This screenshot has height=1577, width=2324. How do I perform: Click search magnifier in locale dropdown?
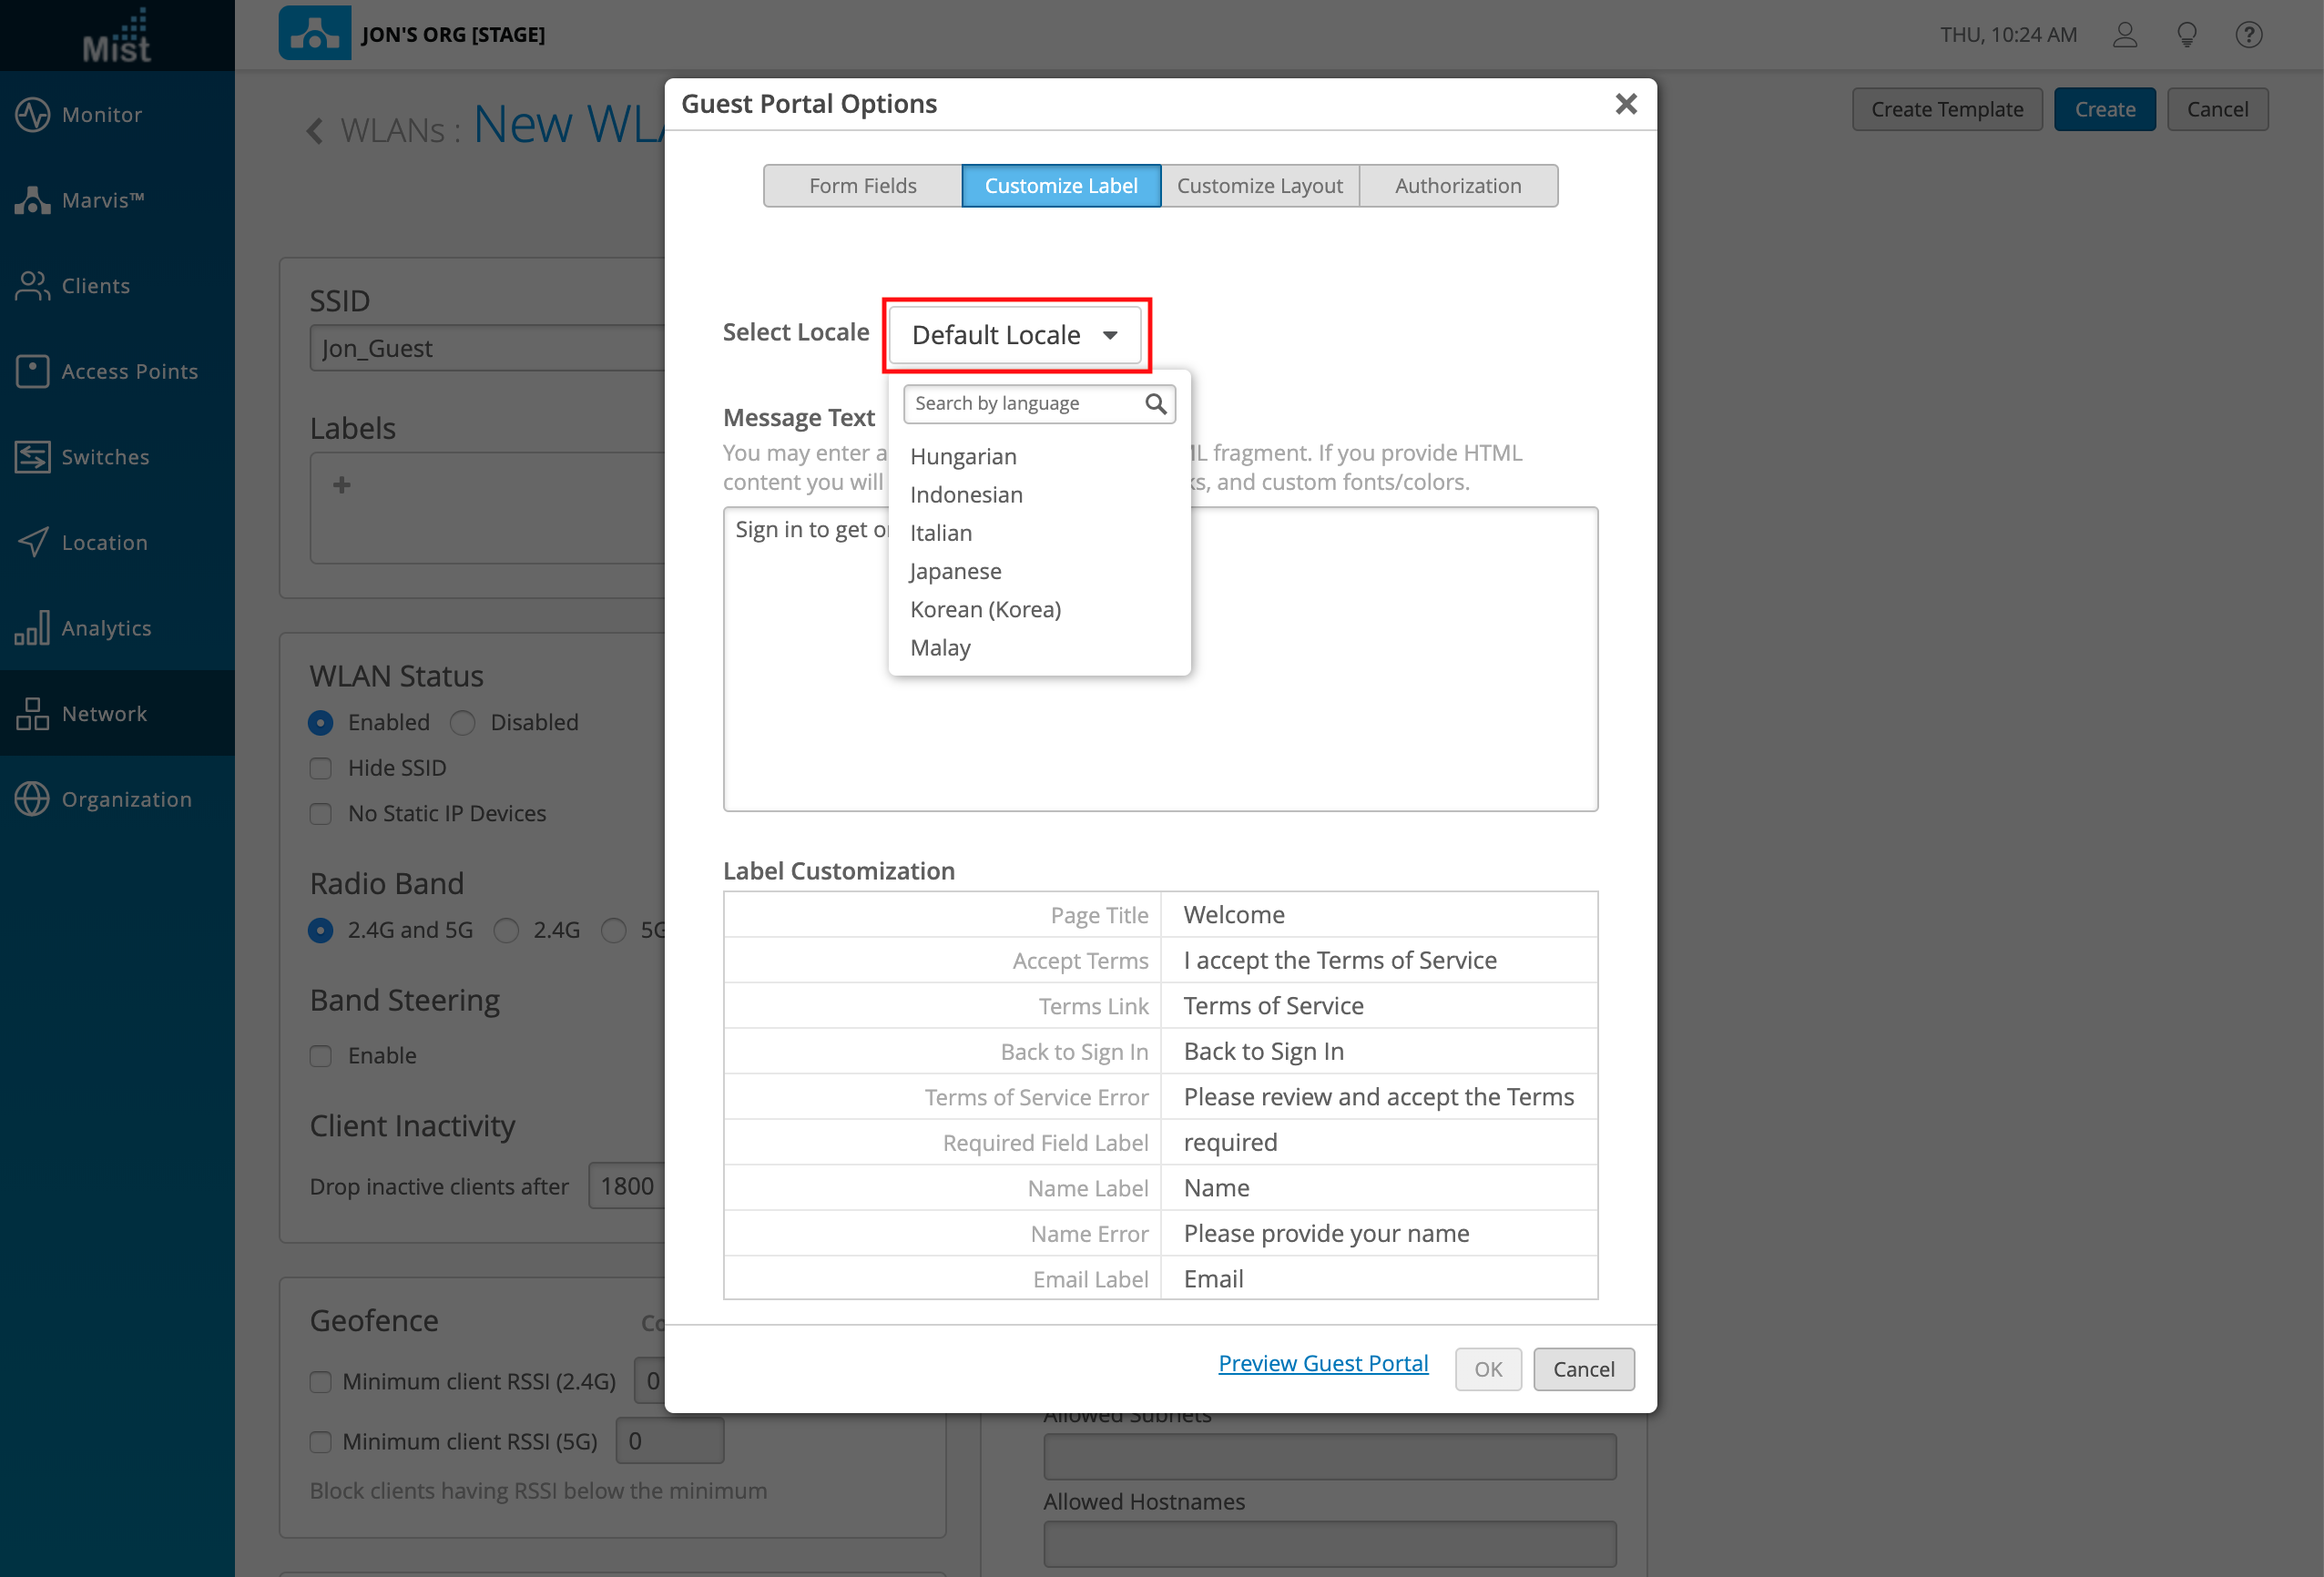(x=1155, y=404)
